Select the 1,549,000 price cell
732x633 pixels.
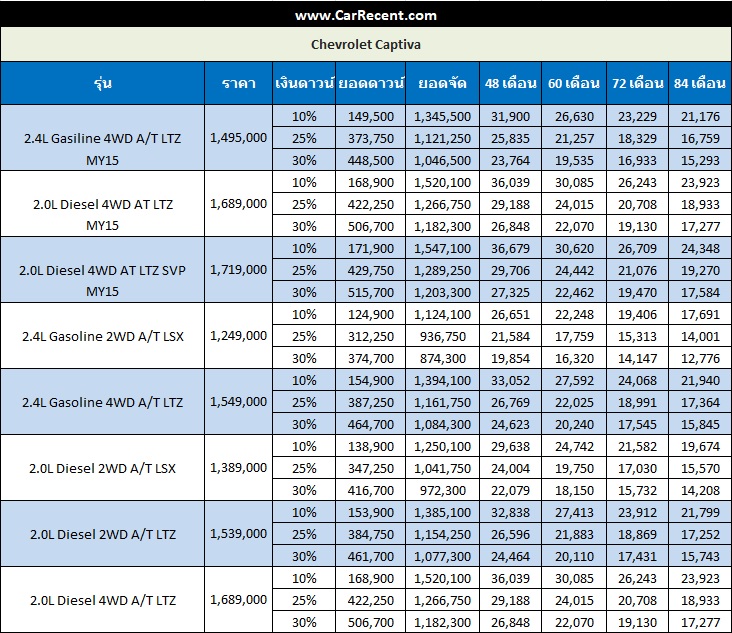pos(238,401)
